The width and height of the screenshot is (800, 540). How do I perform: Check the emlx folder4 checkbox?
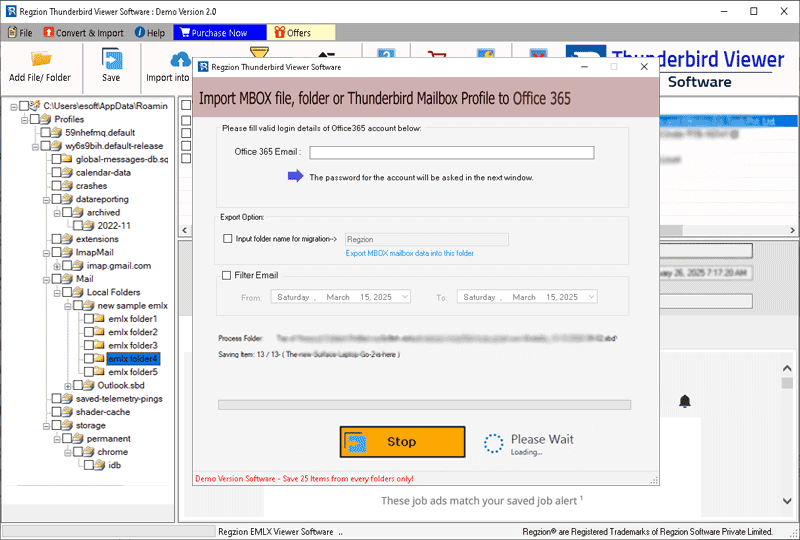point(88,358)
